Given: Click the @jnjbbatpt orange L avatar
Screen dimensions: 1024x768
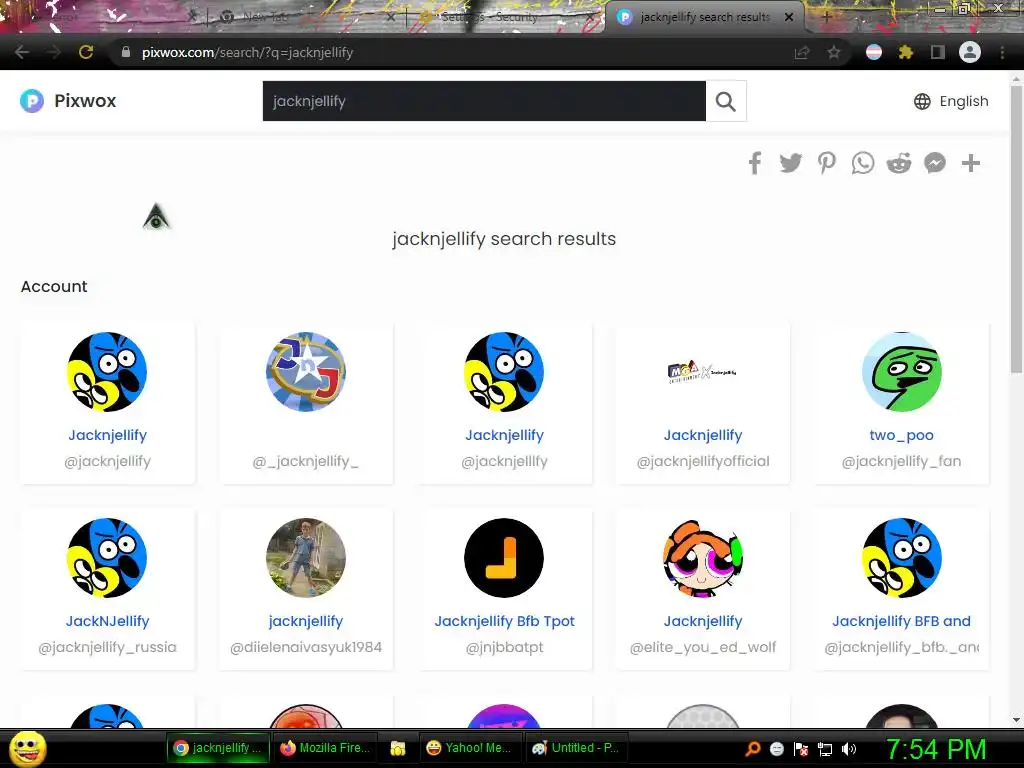Looking at the screenshot, I should [504, 558].
